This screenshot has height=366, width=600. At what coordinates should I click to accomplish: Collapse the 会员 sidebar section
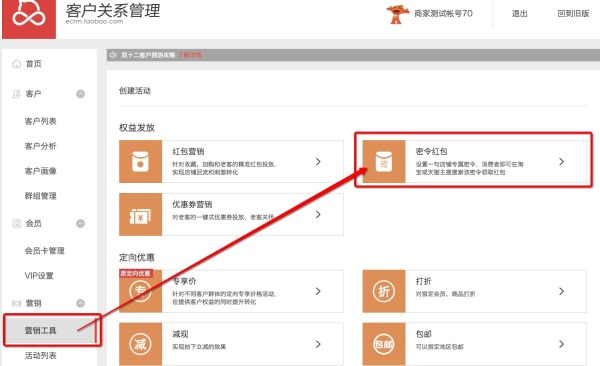[x=80, y=224]
